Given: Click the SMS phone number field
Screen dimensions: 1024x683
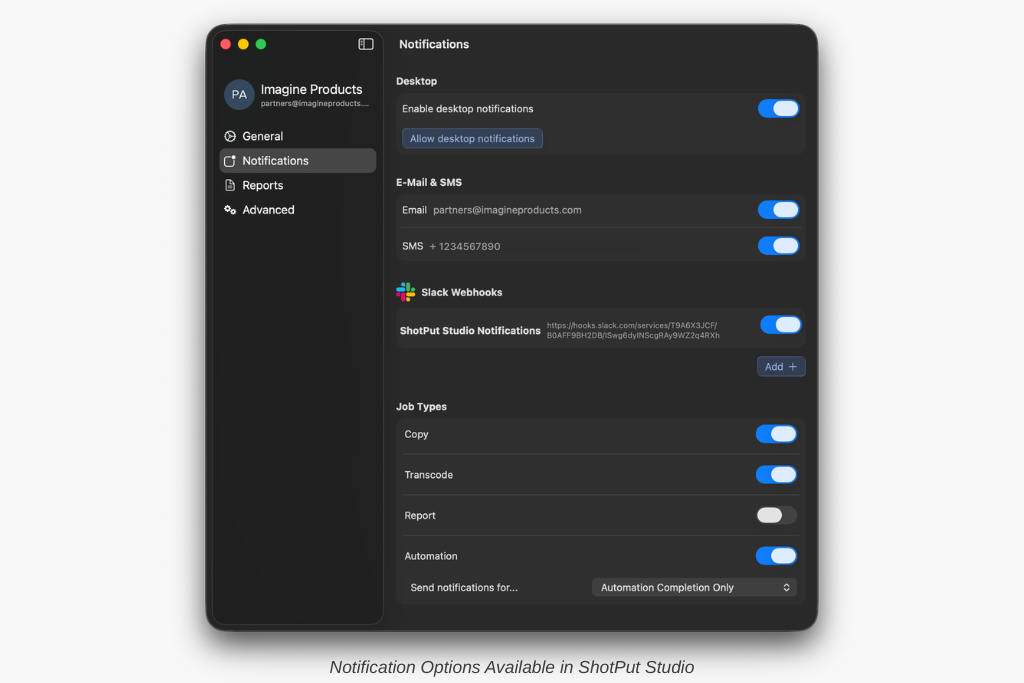Looking at the screenshot, I should [x=465, y=246].
